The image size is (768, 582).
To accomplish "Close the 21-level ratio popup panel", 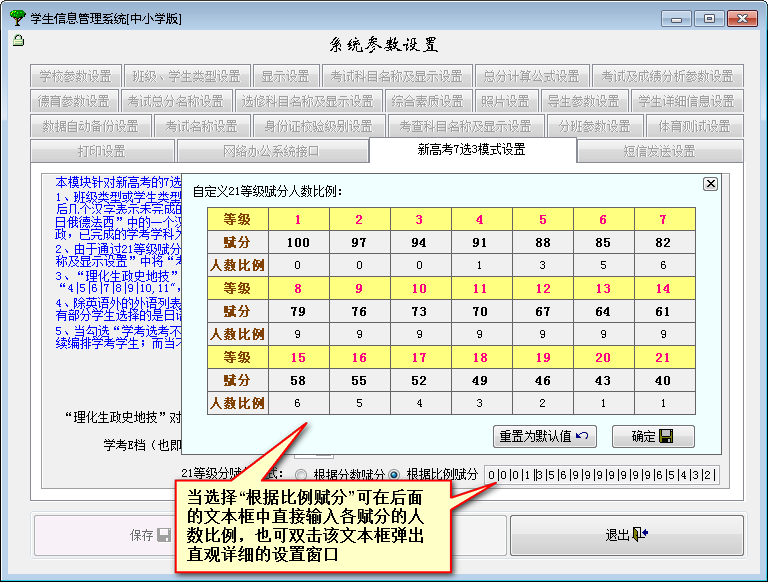I will click(x=710, y=184).
